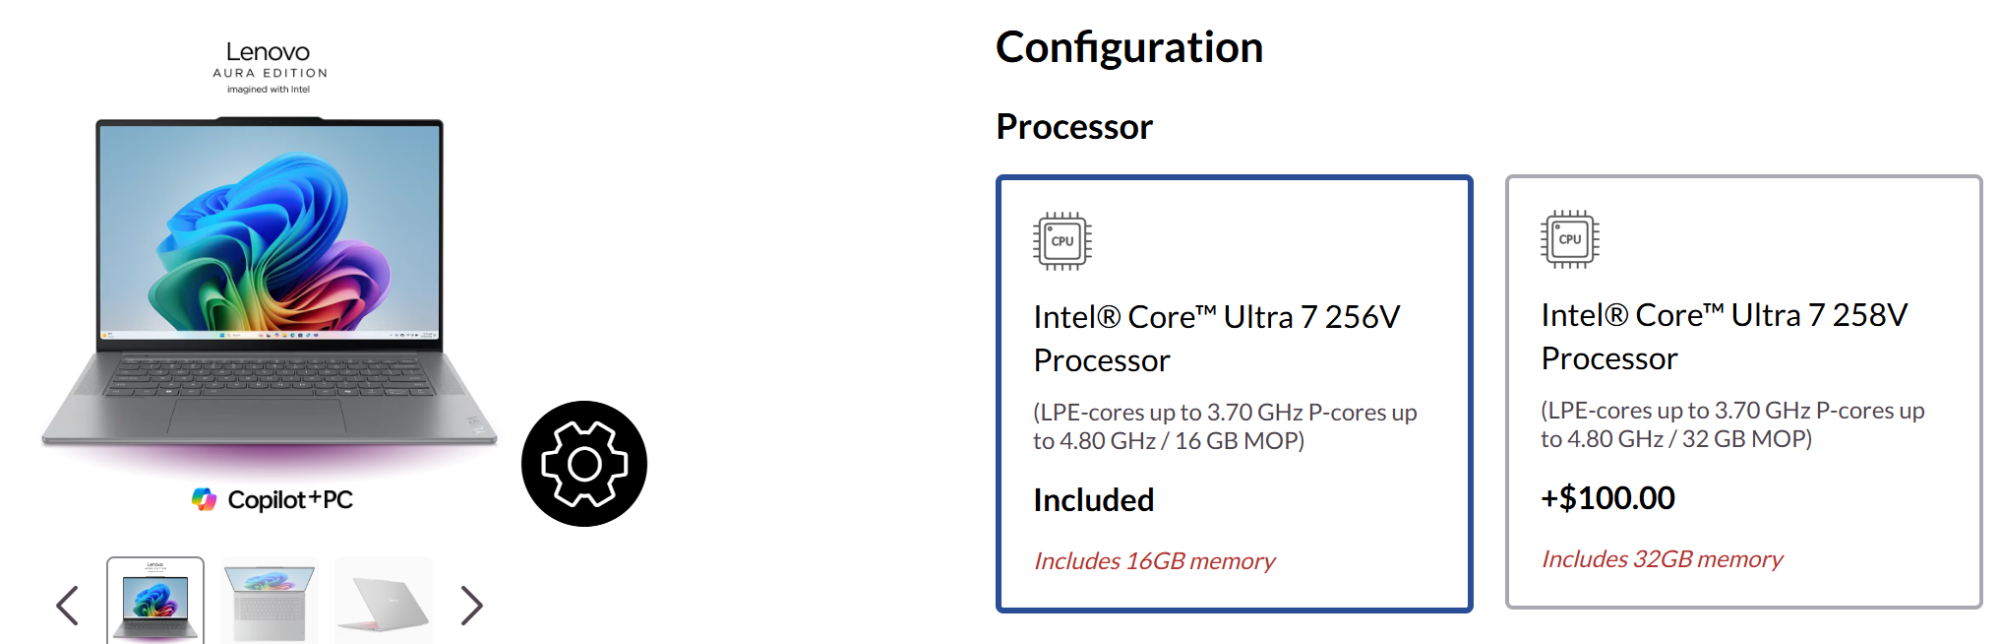Image resolution: width=2000 pixels, height=644 pixels.
Task: Open the top-down keyboard view thumbnail
Action: (269, 602)
